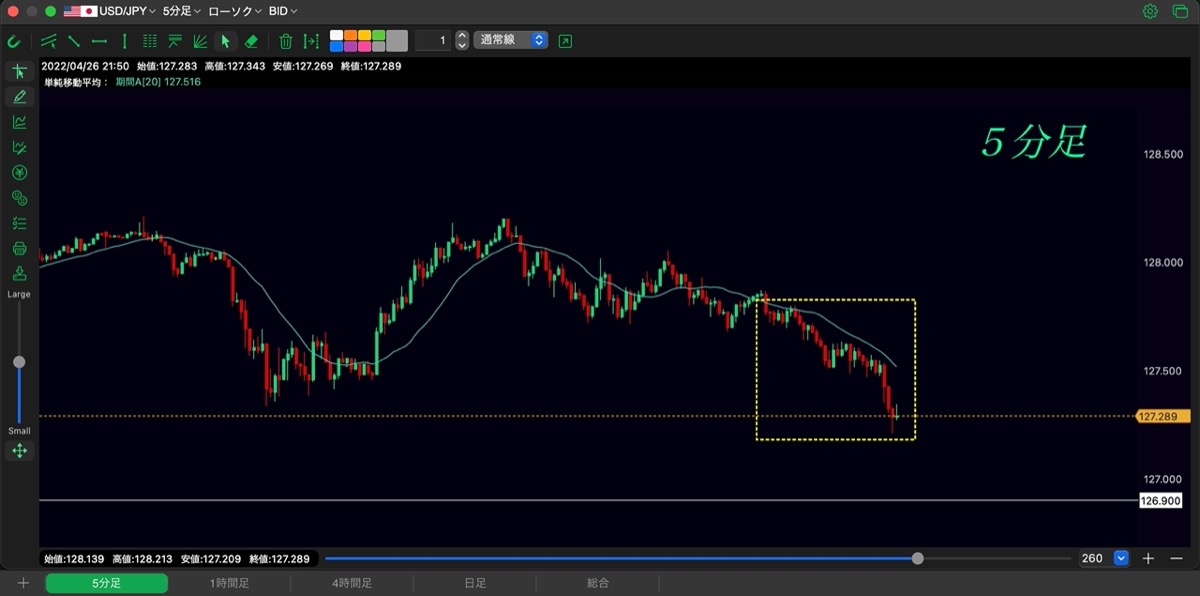Click the download save icon in sidebar
1200x596 pixels.
coord(19,273)
